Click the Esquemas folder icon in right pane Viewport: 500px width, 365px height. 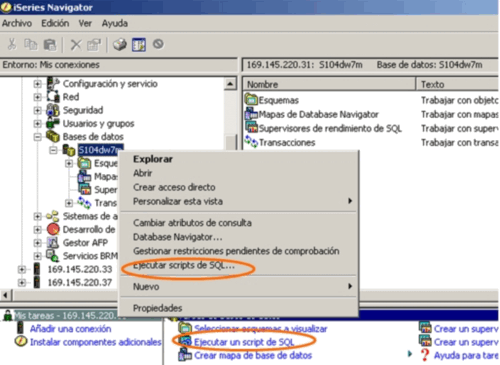click(x=251, y=99)
